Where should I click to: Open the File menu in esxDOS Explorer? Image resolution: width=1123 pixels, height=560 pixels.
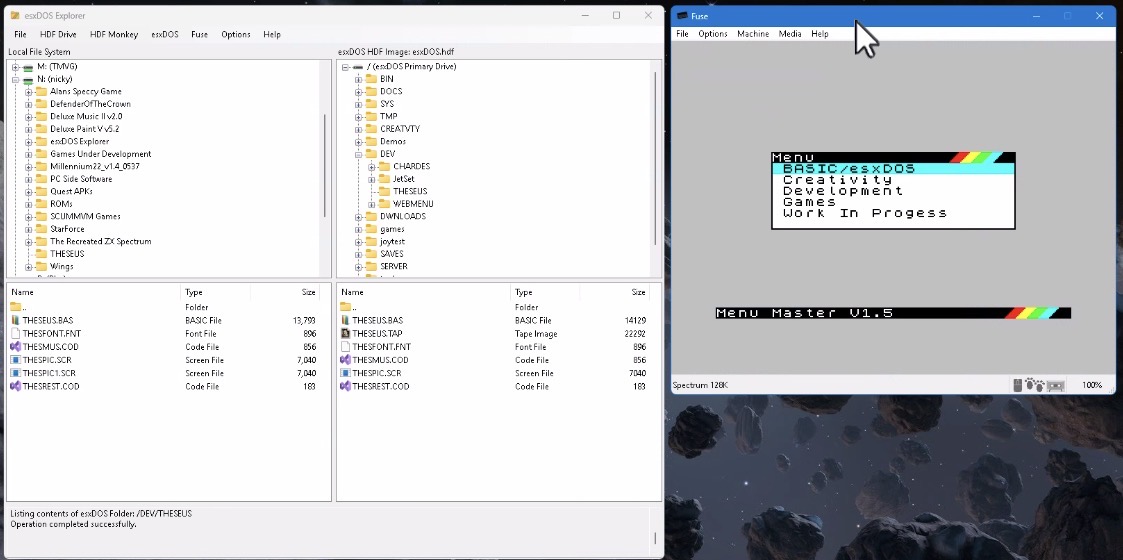[x=20, y=34]
